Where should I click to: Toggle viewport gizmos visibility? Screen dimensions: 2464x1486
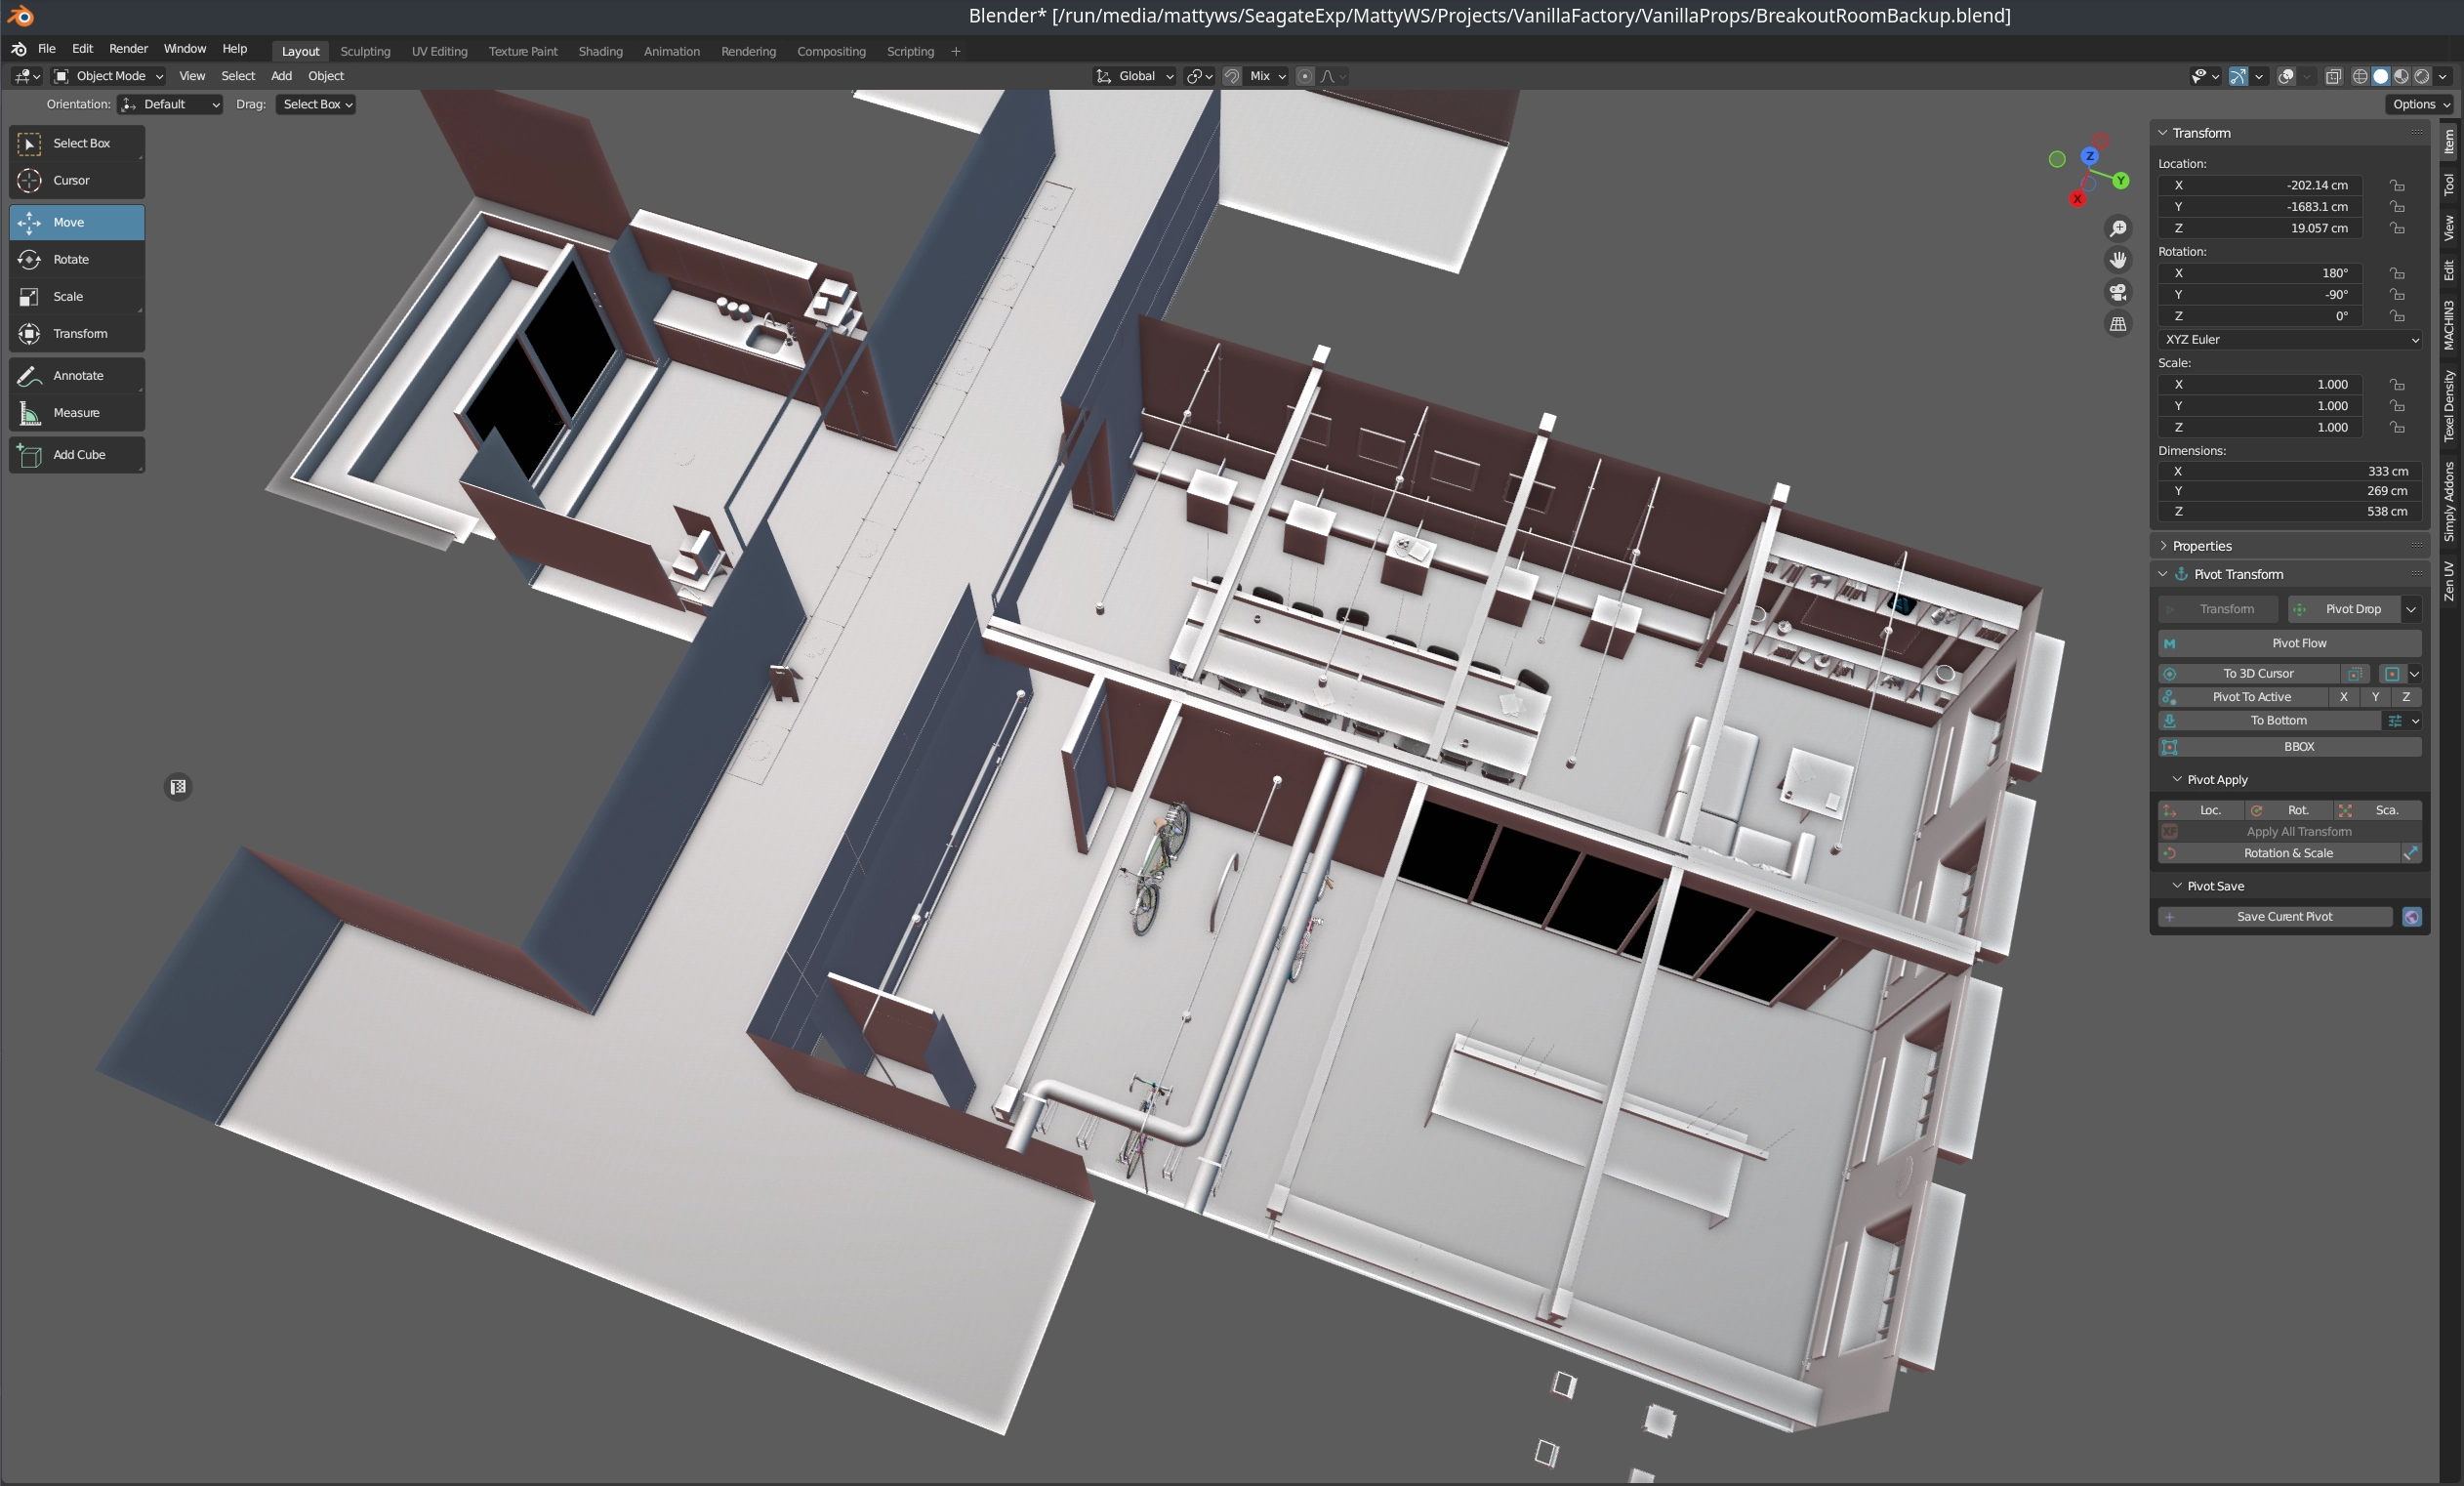(2238, 76)
